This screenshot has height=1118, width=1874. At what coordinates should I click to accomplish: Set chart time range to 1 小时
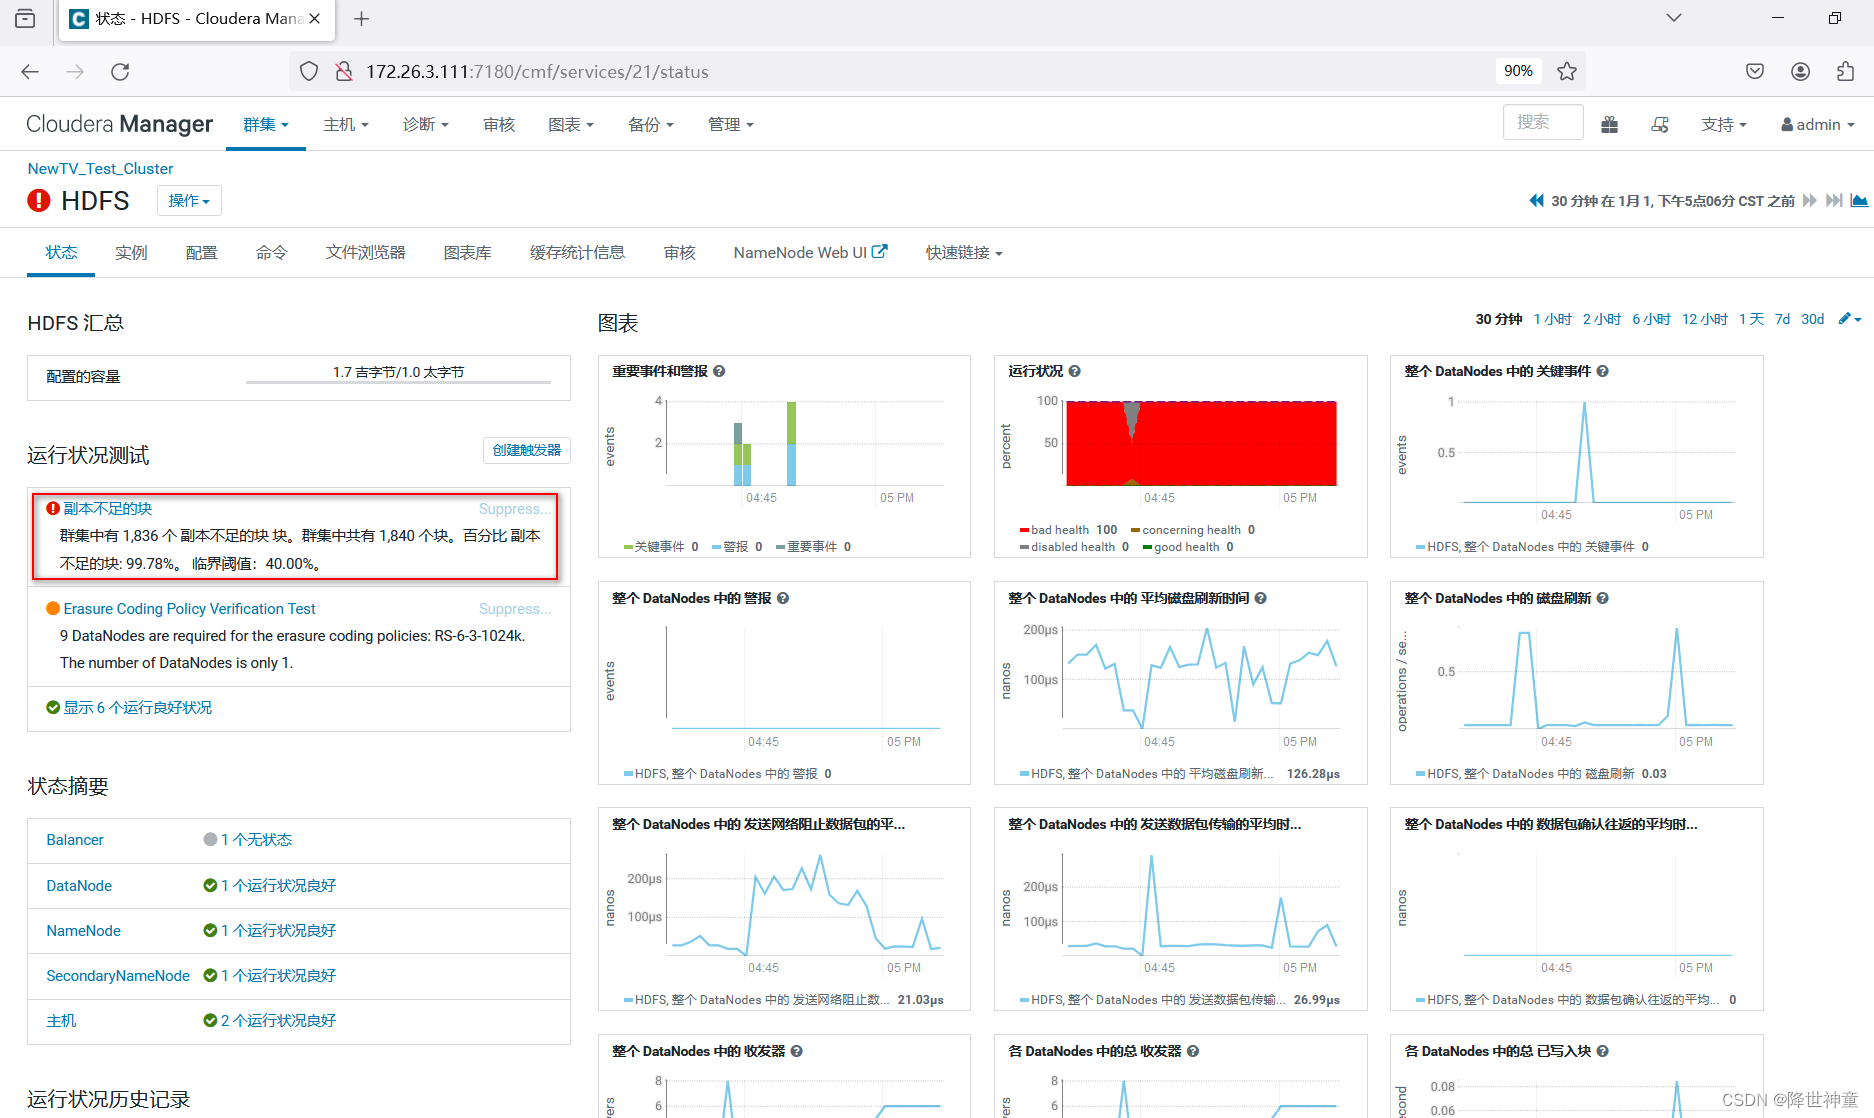(1552, 319)
